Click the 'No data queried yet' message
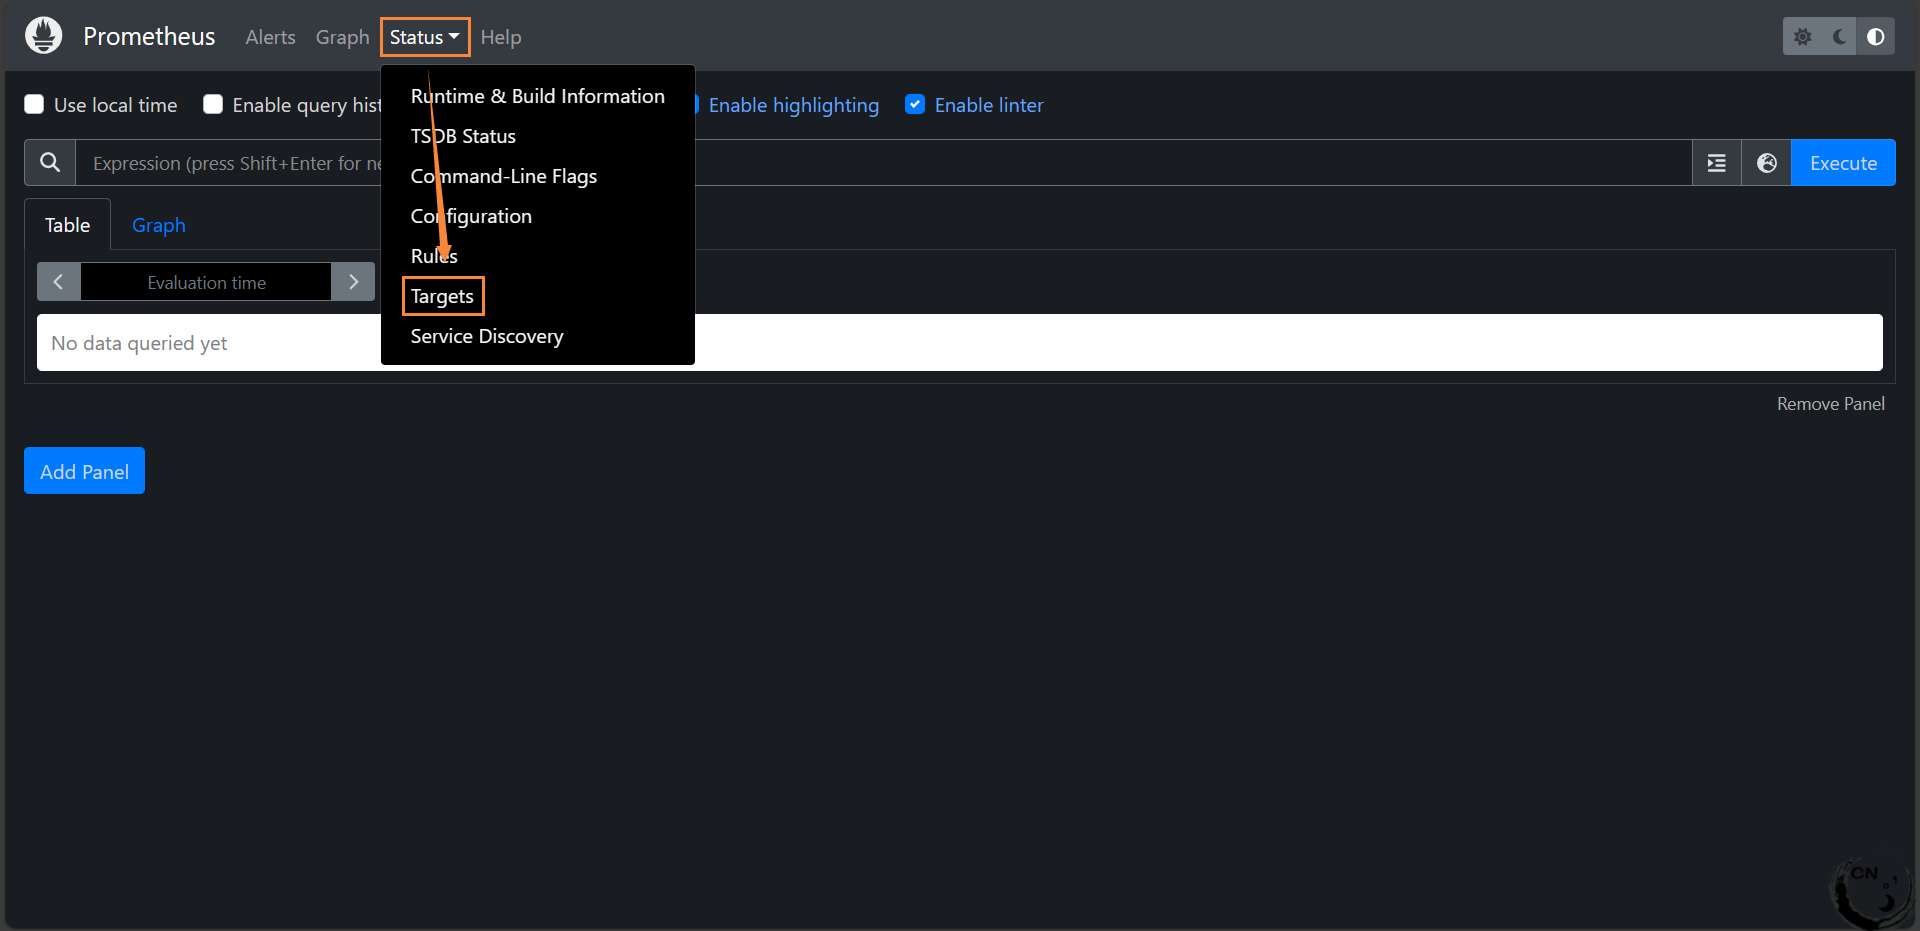 pyautogui.click(x=139, y=343)
